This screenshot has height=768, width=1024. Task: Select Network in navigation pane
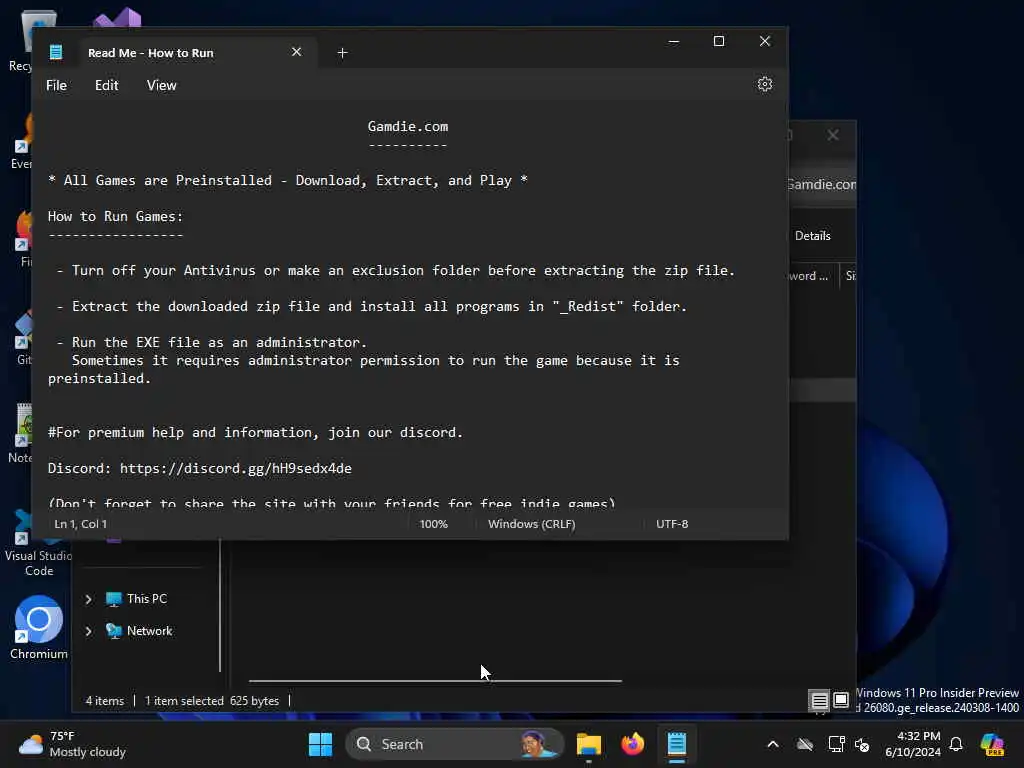coord(139,631)
